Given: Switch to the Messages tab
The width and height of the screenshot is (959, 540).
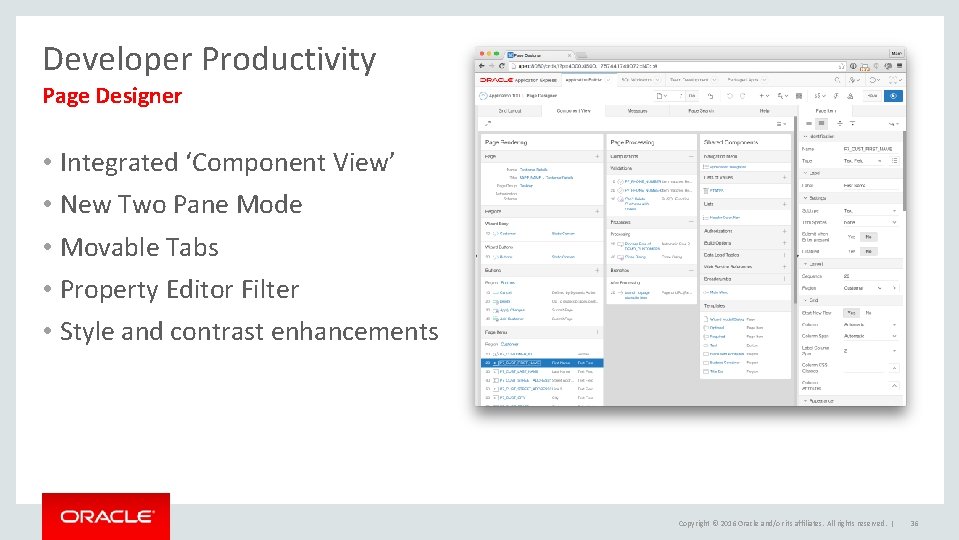Looking at the screenshot, I should click(637, 111).
